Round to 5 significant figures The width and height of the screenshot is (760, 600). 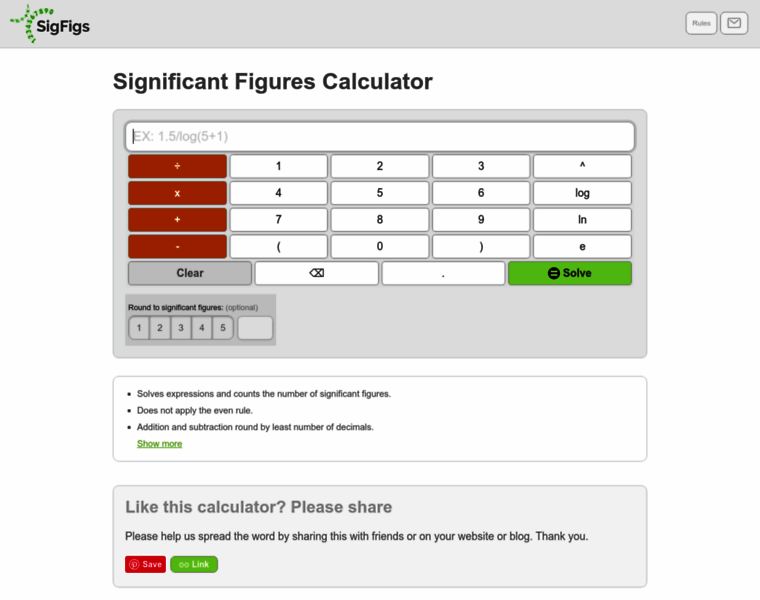tap(223, 328)
